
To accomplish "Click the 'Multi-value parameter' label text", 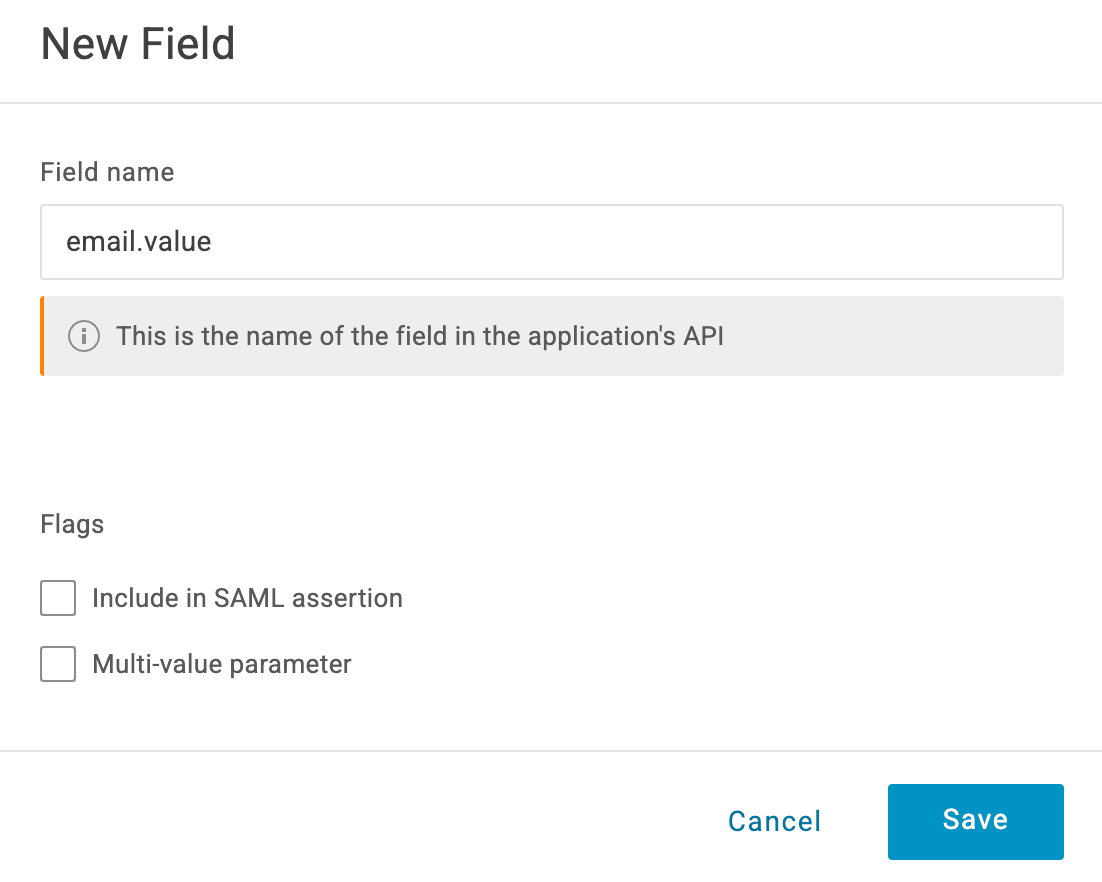I will pos(221,664).
